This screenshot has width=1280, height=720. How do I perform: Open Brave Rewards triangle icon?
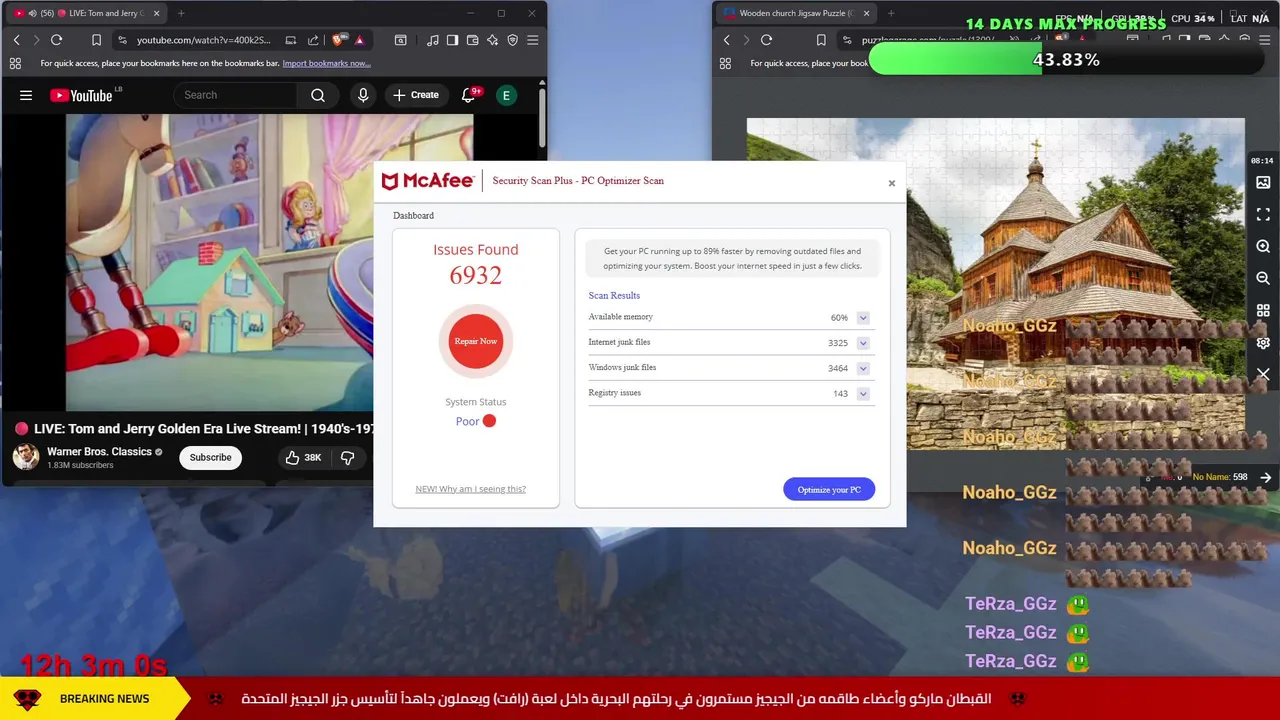coord(359,40)
